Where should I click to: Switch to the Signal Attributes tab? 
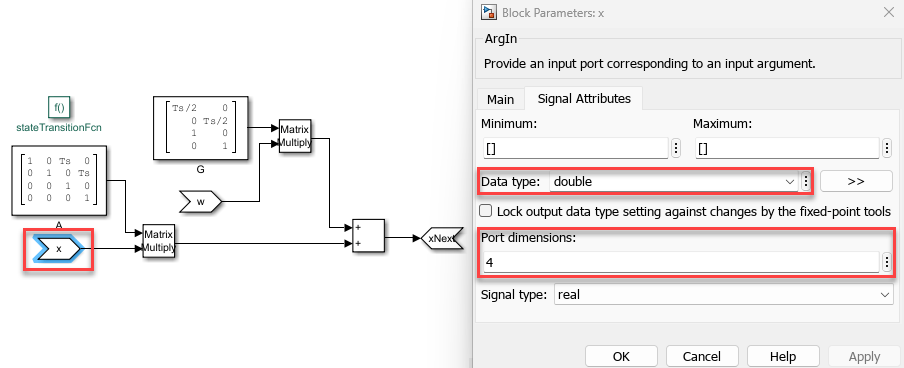pyautogui.click(x=584, y=99)
